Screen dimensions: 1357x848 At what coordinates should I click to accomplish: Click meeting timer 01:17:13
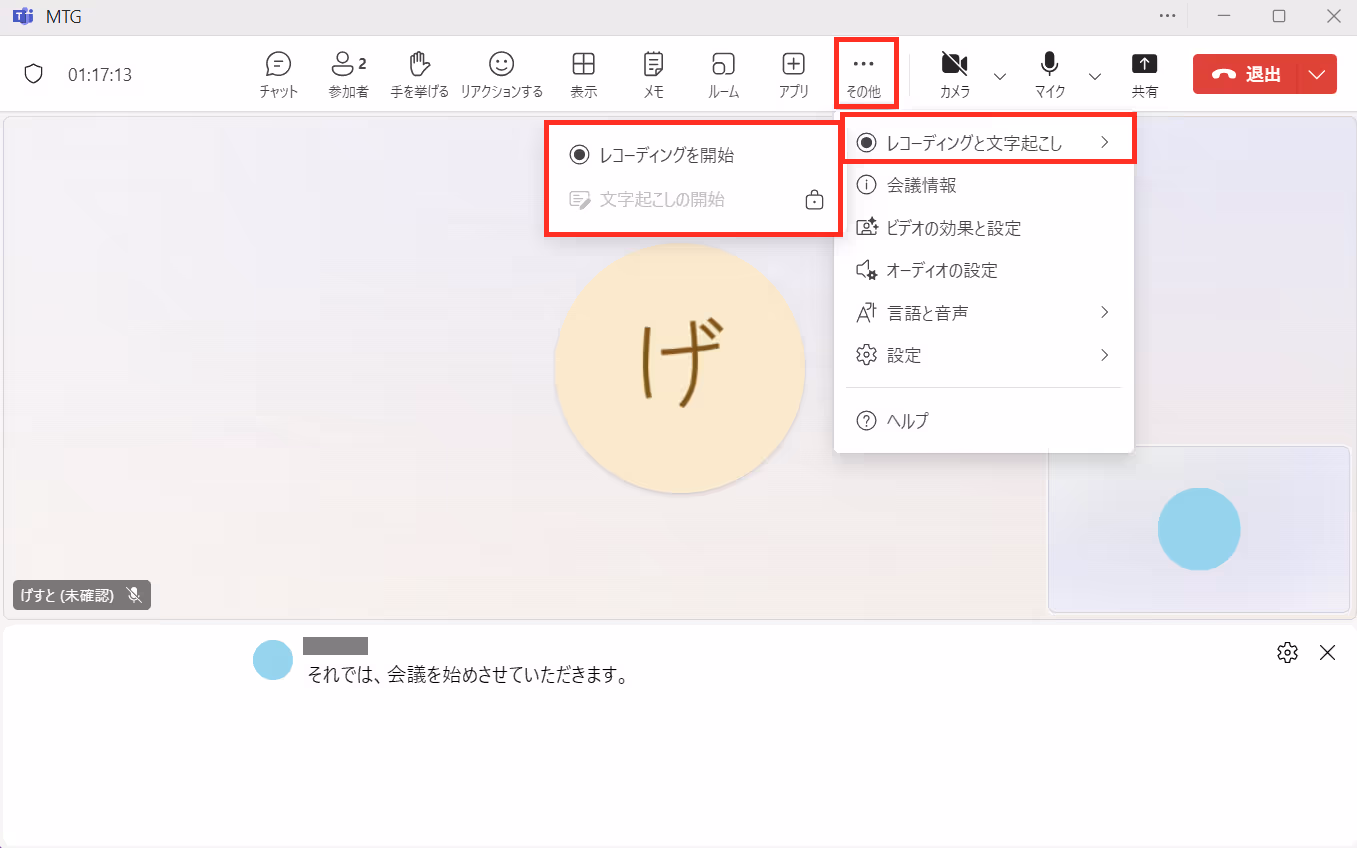(100, 75)
